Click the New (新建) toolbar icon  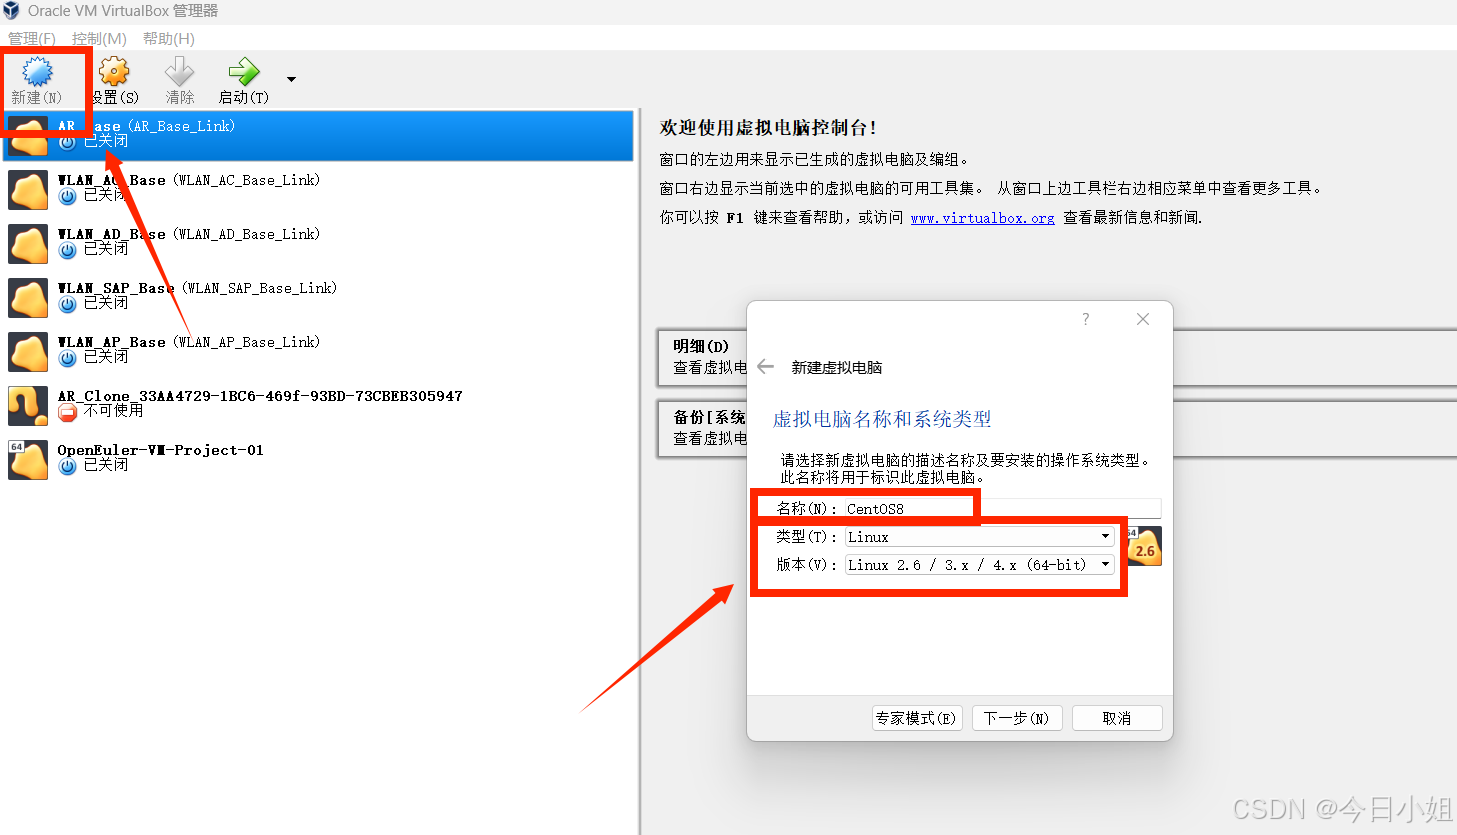click(x=37, y=72)
